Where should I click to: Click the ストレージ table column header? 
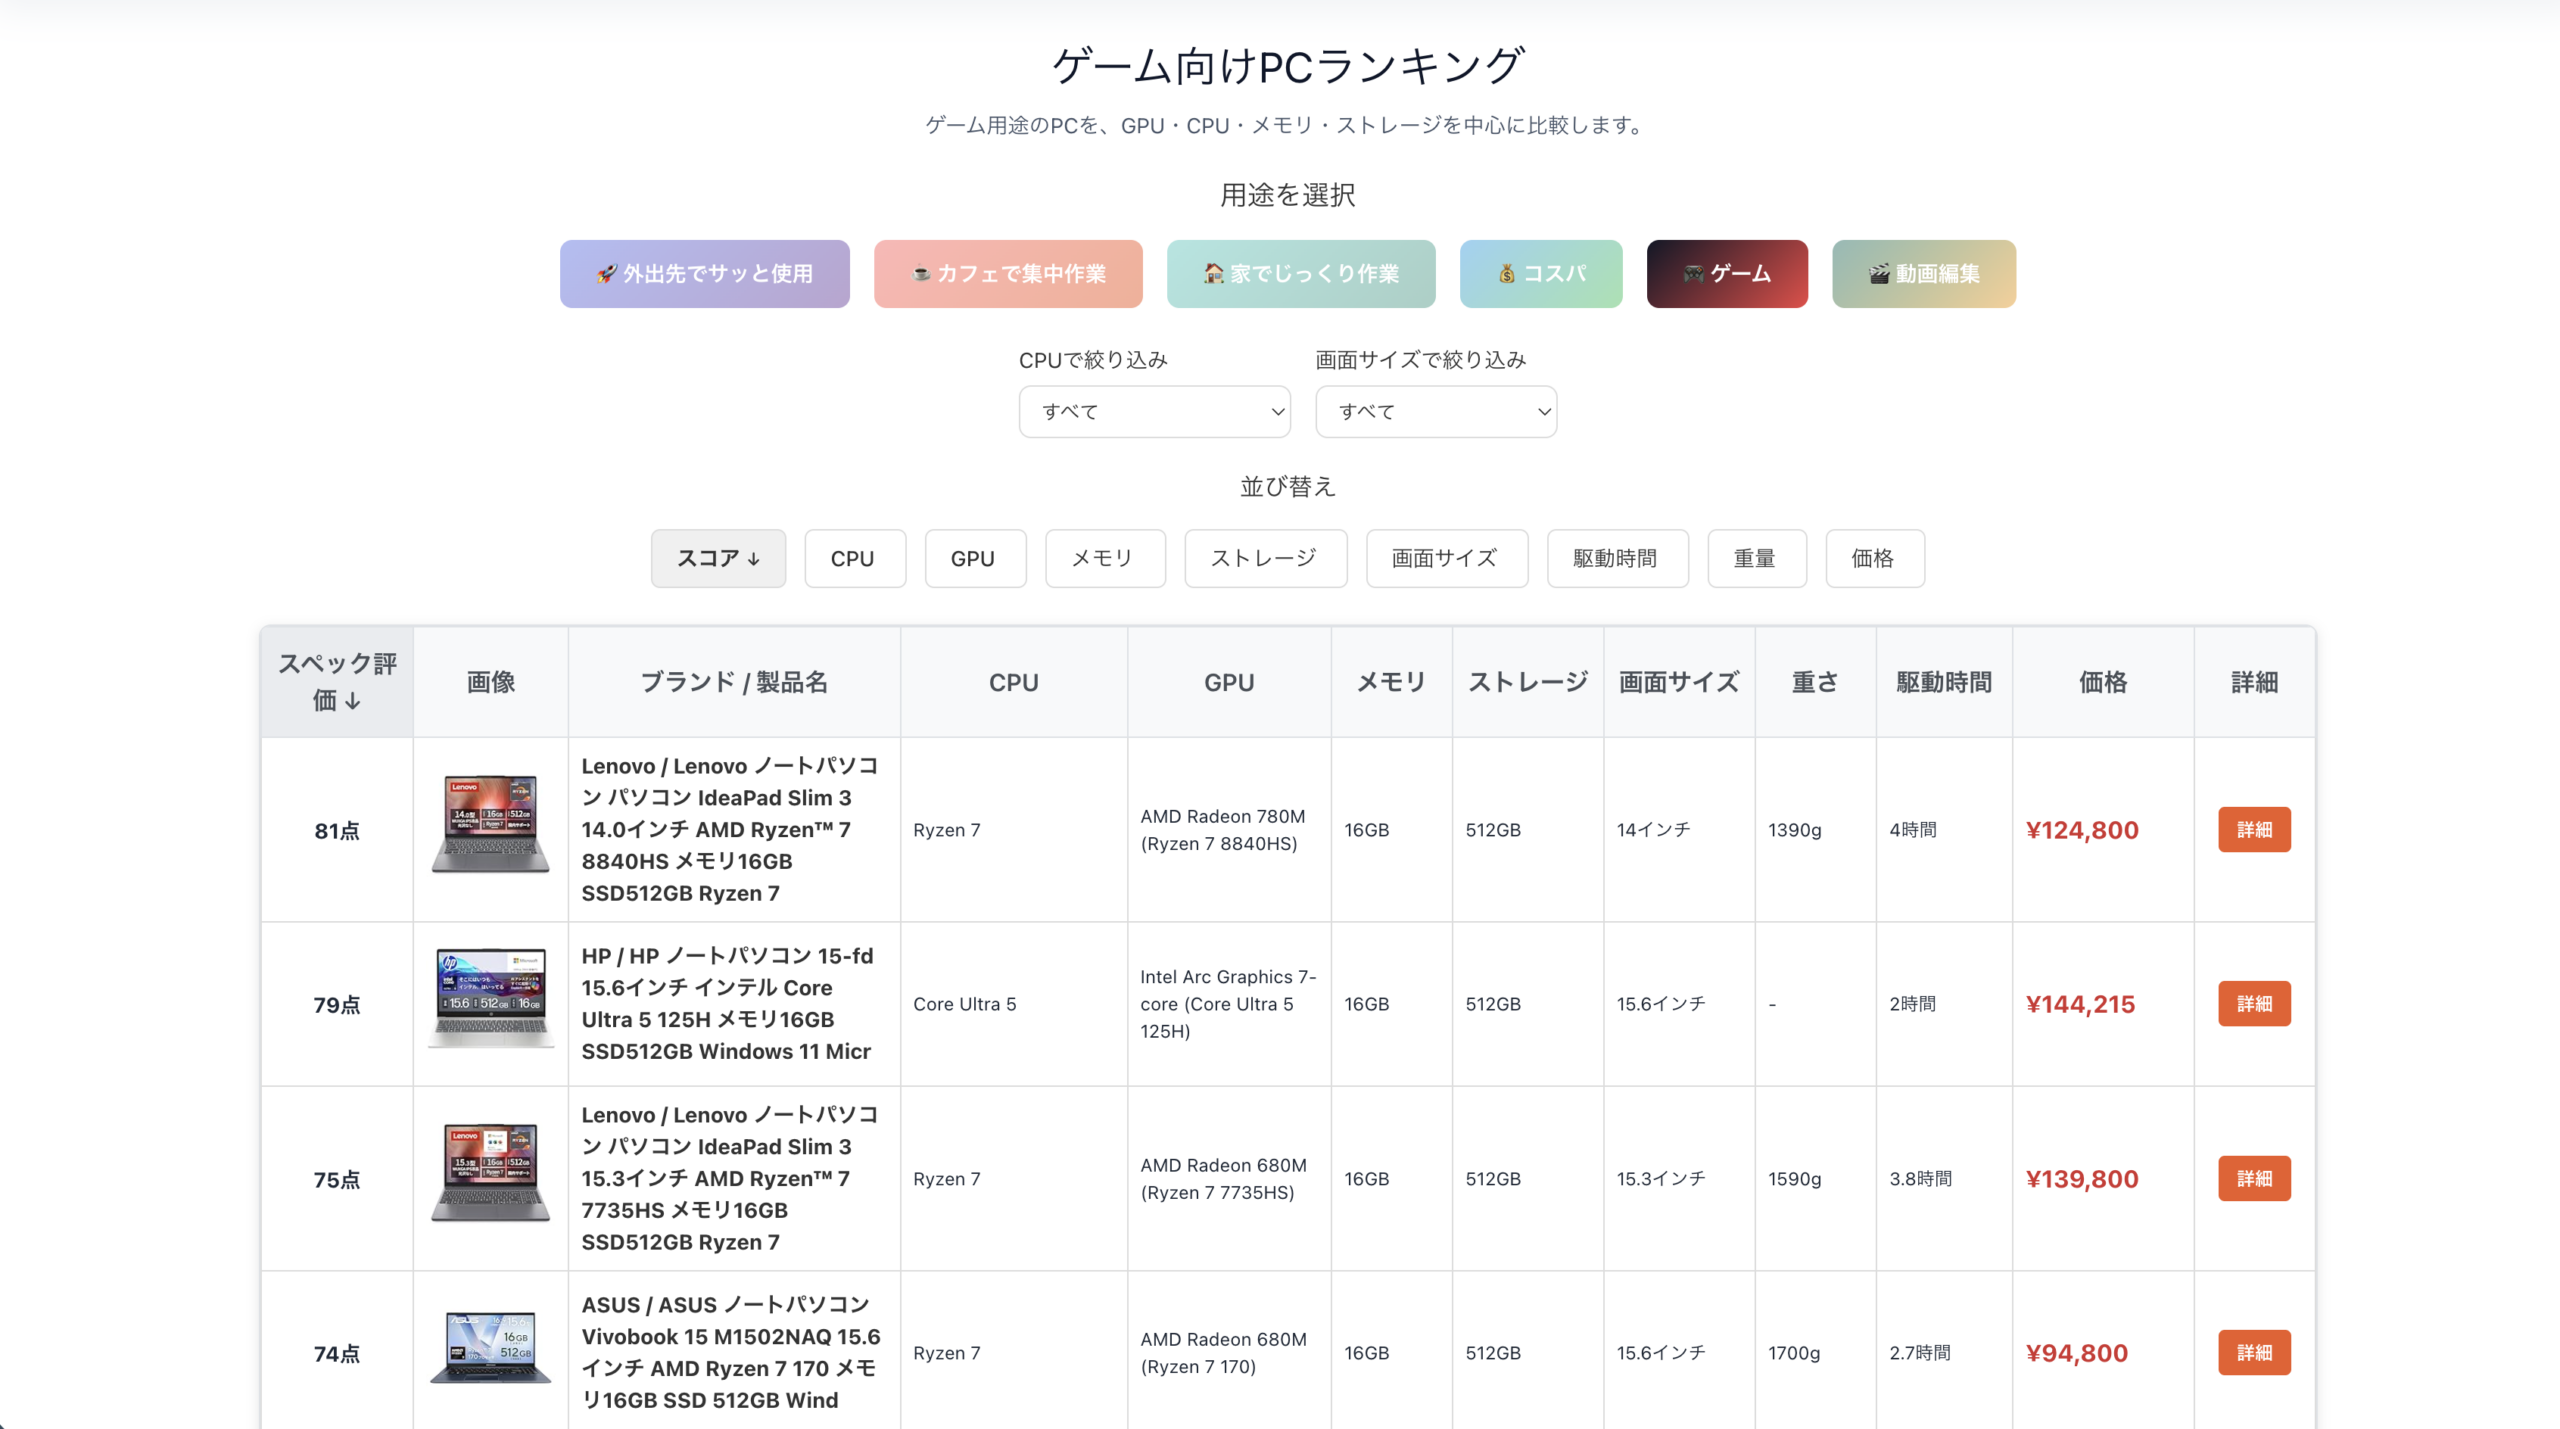click(x=1528, y=682)
